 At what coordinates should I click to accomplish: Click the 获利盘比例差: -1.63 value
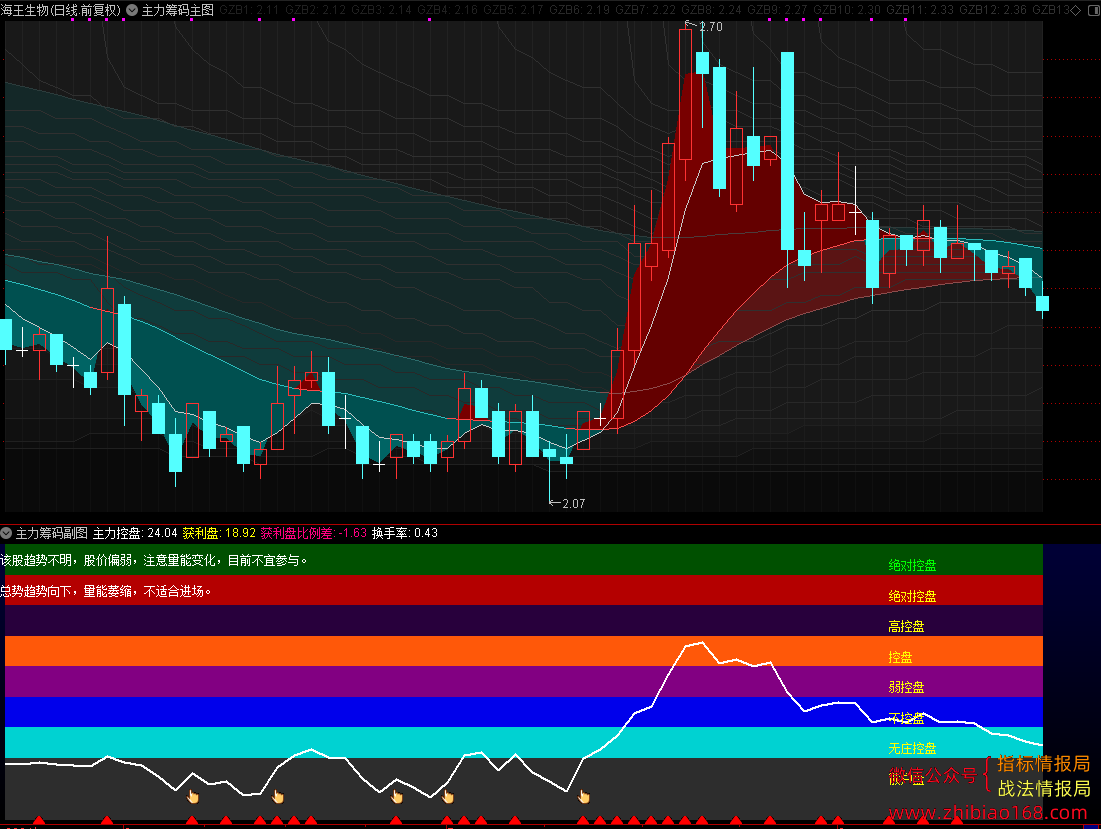point(314,533)
